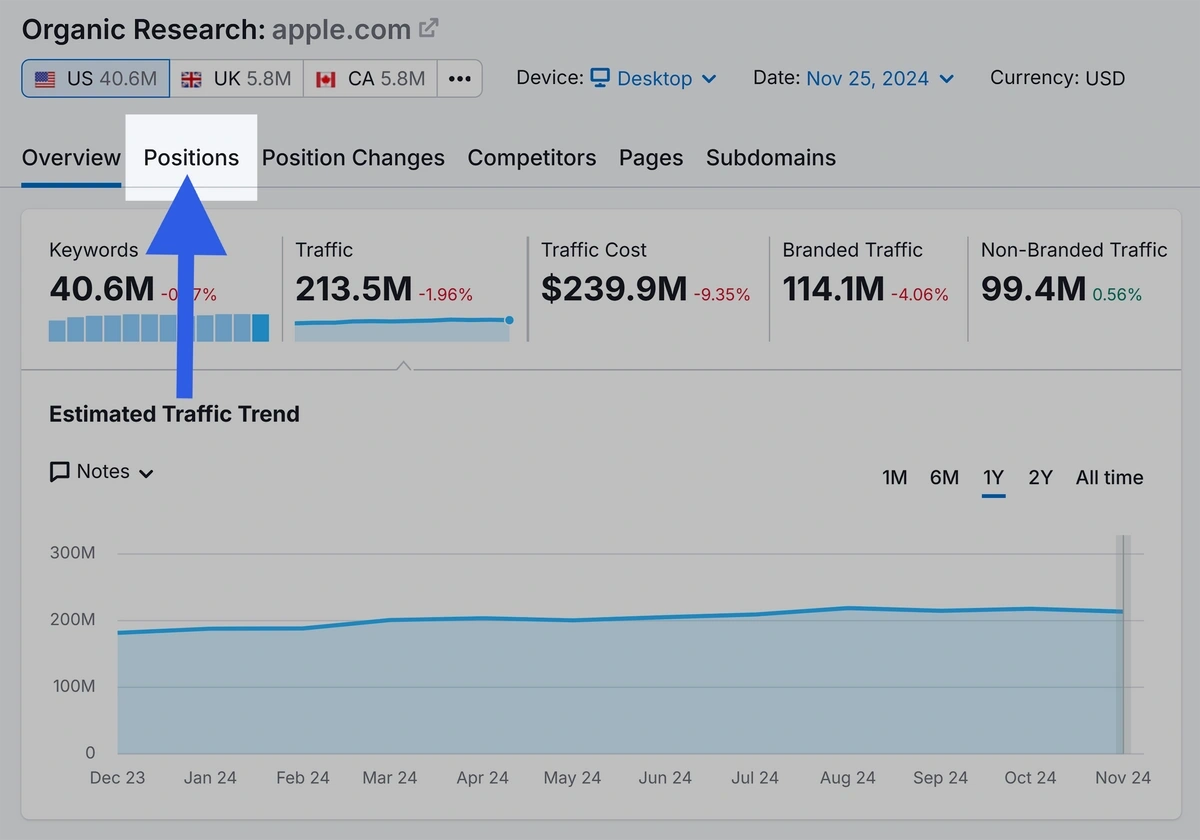Set chart range to 2Y

1041,478
